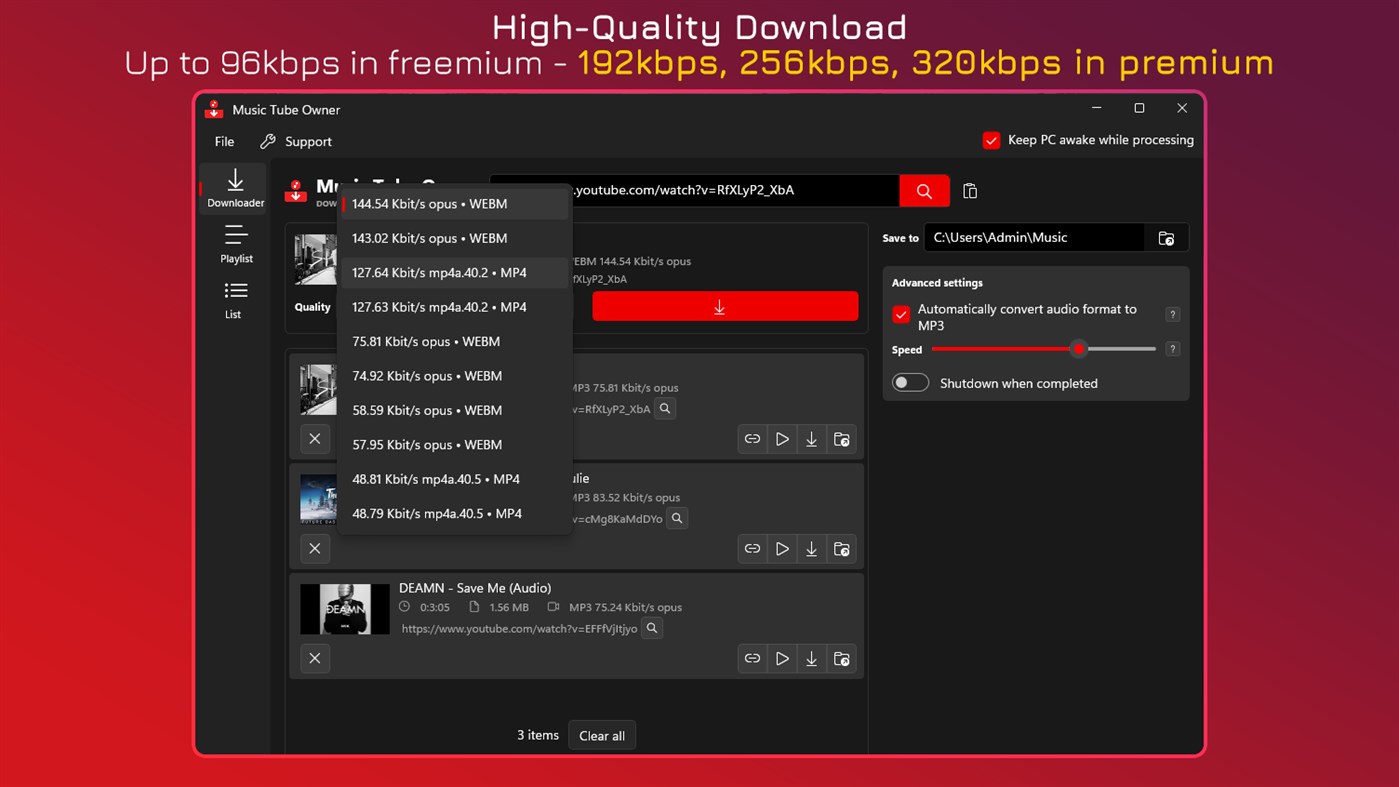The height and width of the screenshot is (787, 1399).
Task: Choose the 127.64 Kbit/s MP4 quality option
Action: [439, 272]
